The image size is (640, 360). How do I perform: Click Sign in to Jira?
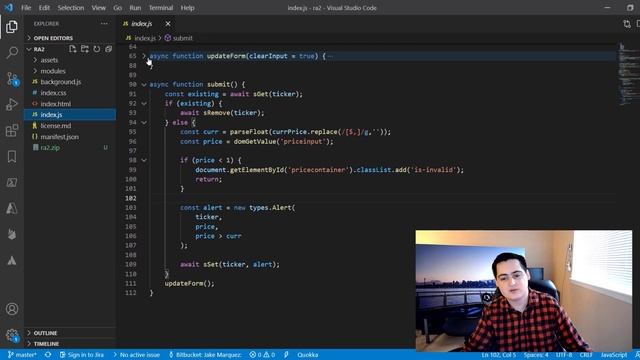(x=82, y=355)
